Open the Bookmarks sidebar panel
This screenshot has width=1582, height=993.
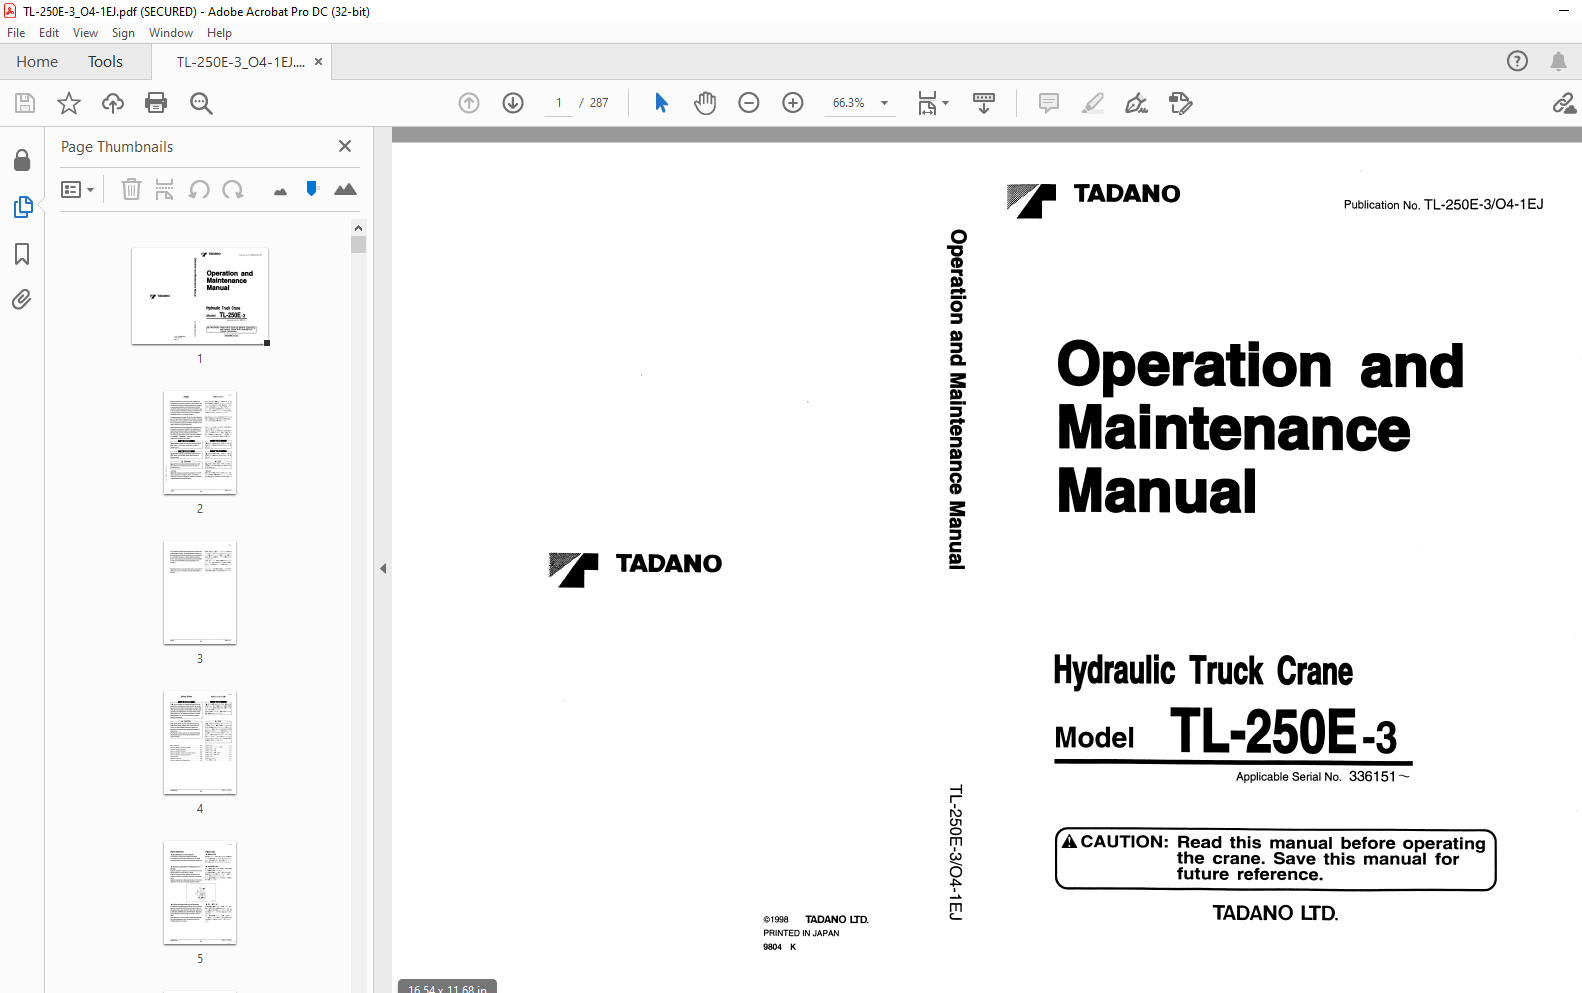[x=22, y=254]
